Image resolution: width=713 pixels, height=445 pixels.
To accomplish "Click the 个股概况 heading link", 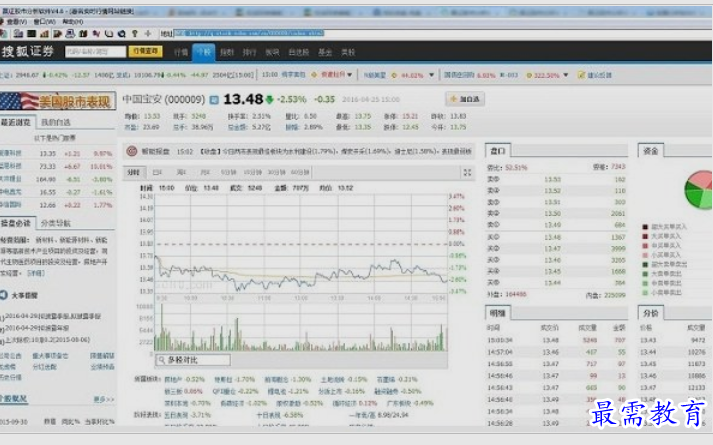I will pos(14,399).
